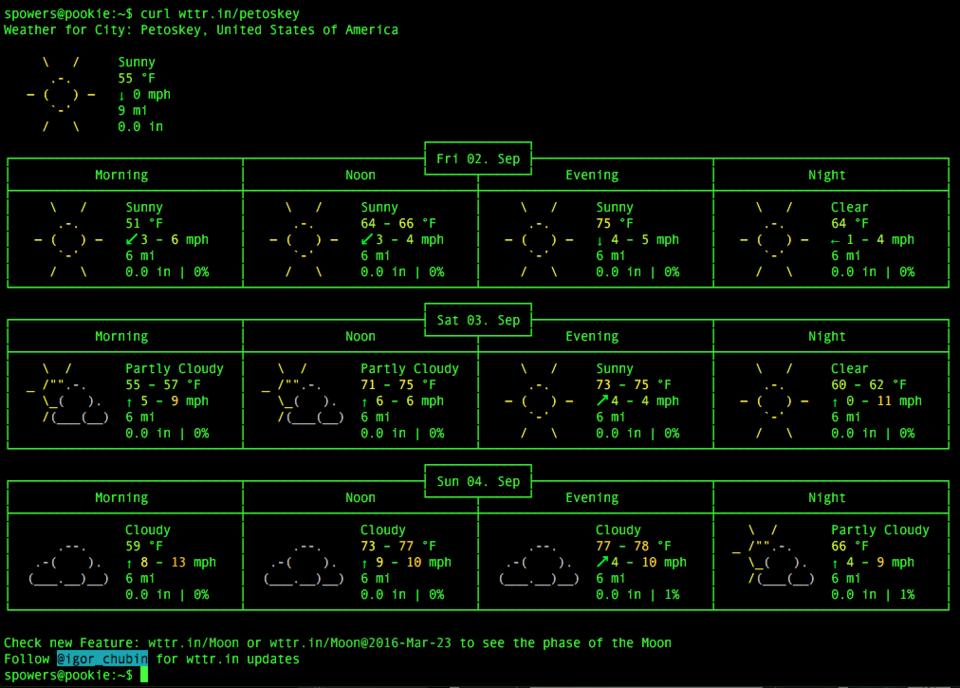Select the Sat 03. Sep date header
This screenshot has width=960, height=688.
click(x=478, y=320)
